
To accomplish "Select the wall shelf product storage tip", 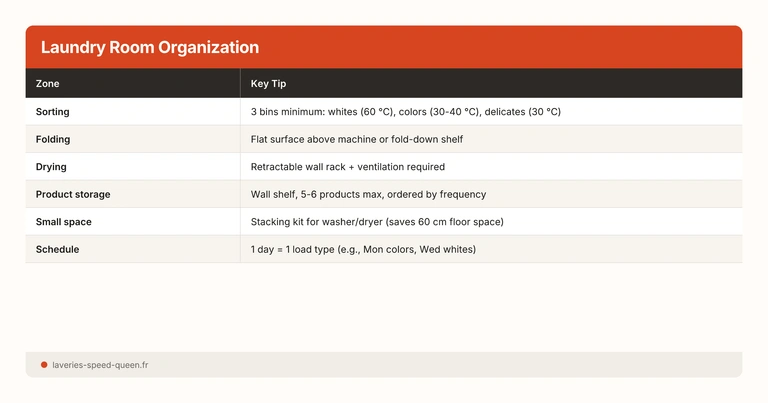I will click(368, 194).
